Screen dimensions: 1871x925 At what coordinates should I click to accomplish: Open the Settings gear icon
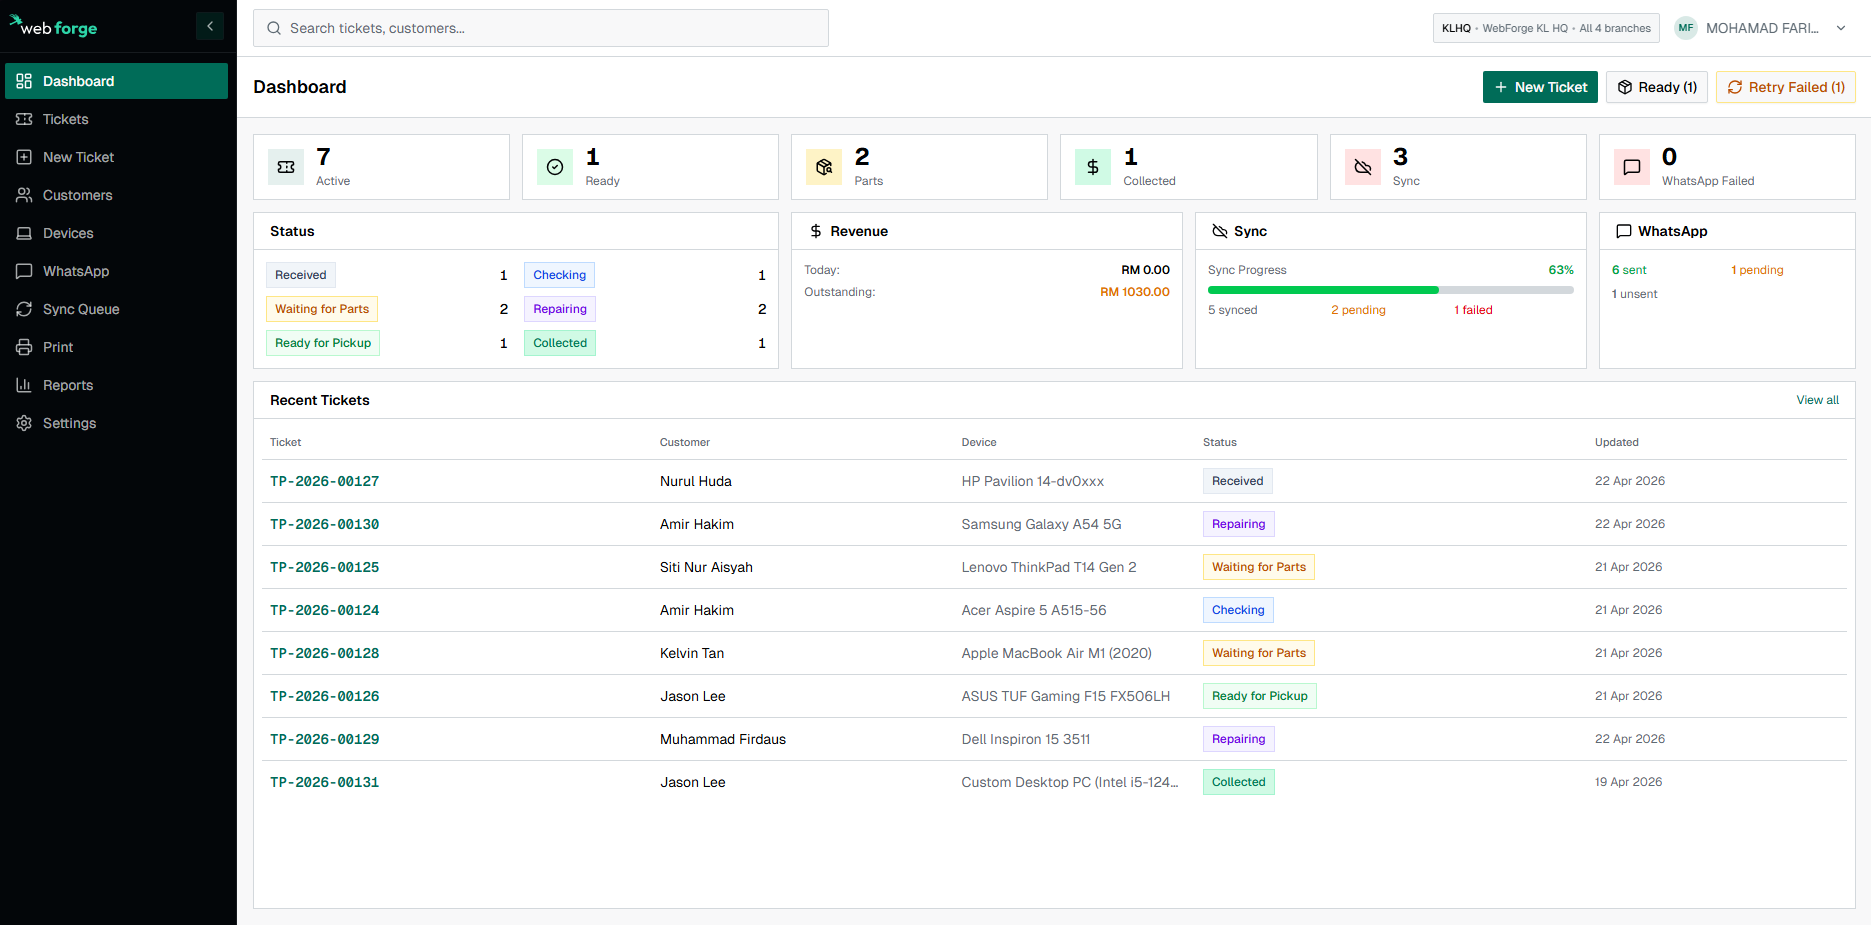(24, 423)
